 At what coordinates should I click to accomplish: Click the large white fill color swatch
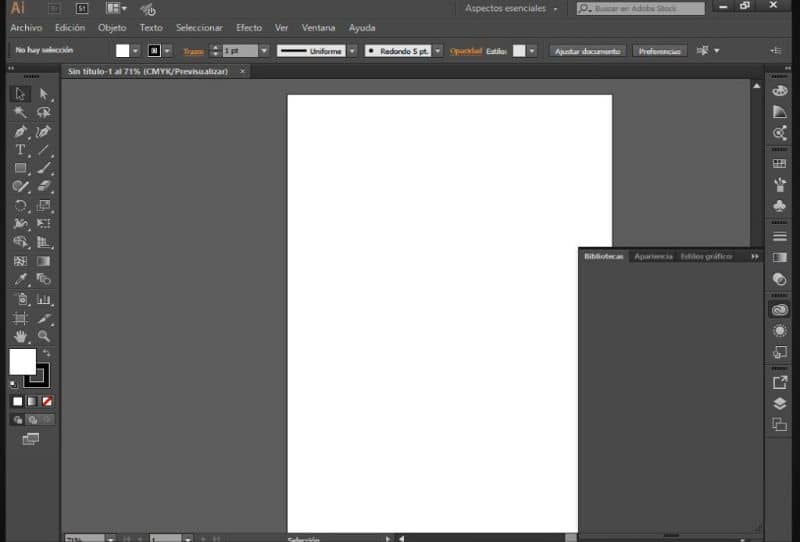[x=22, y=362]
